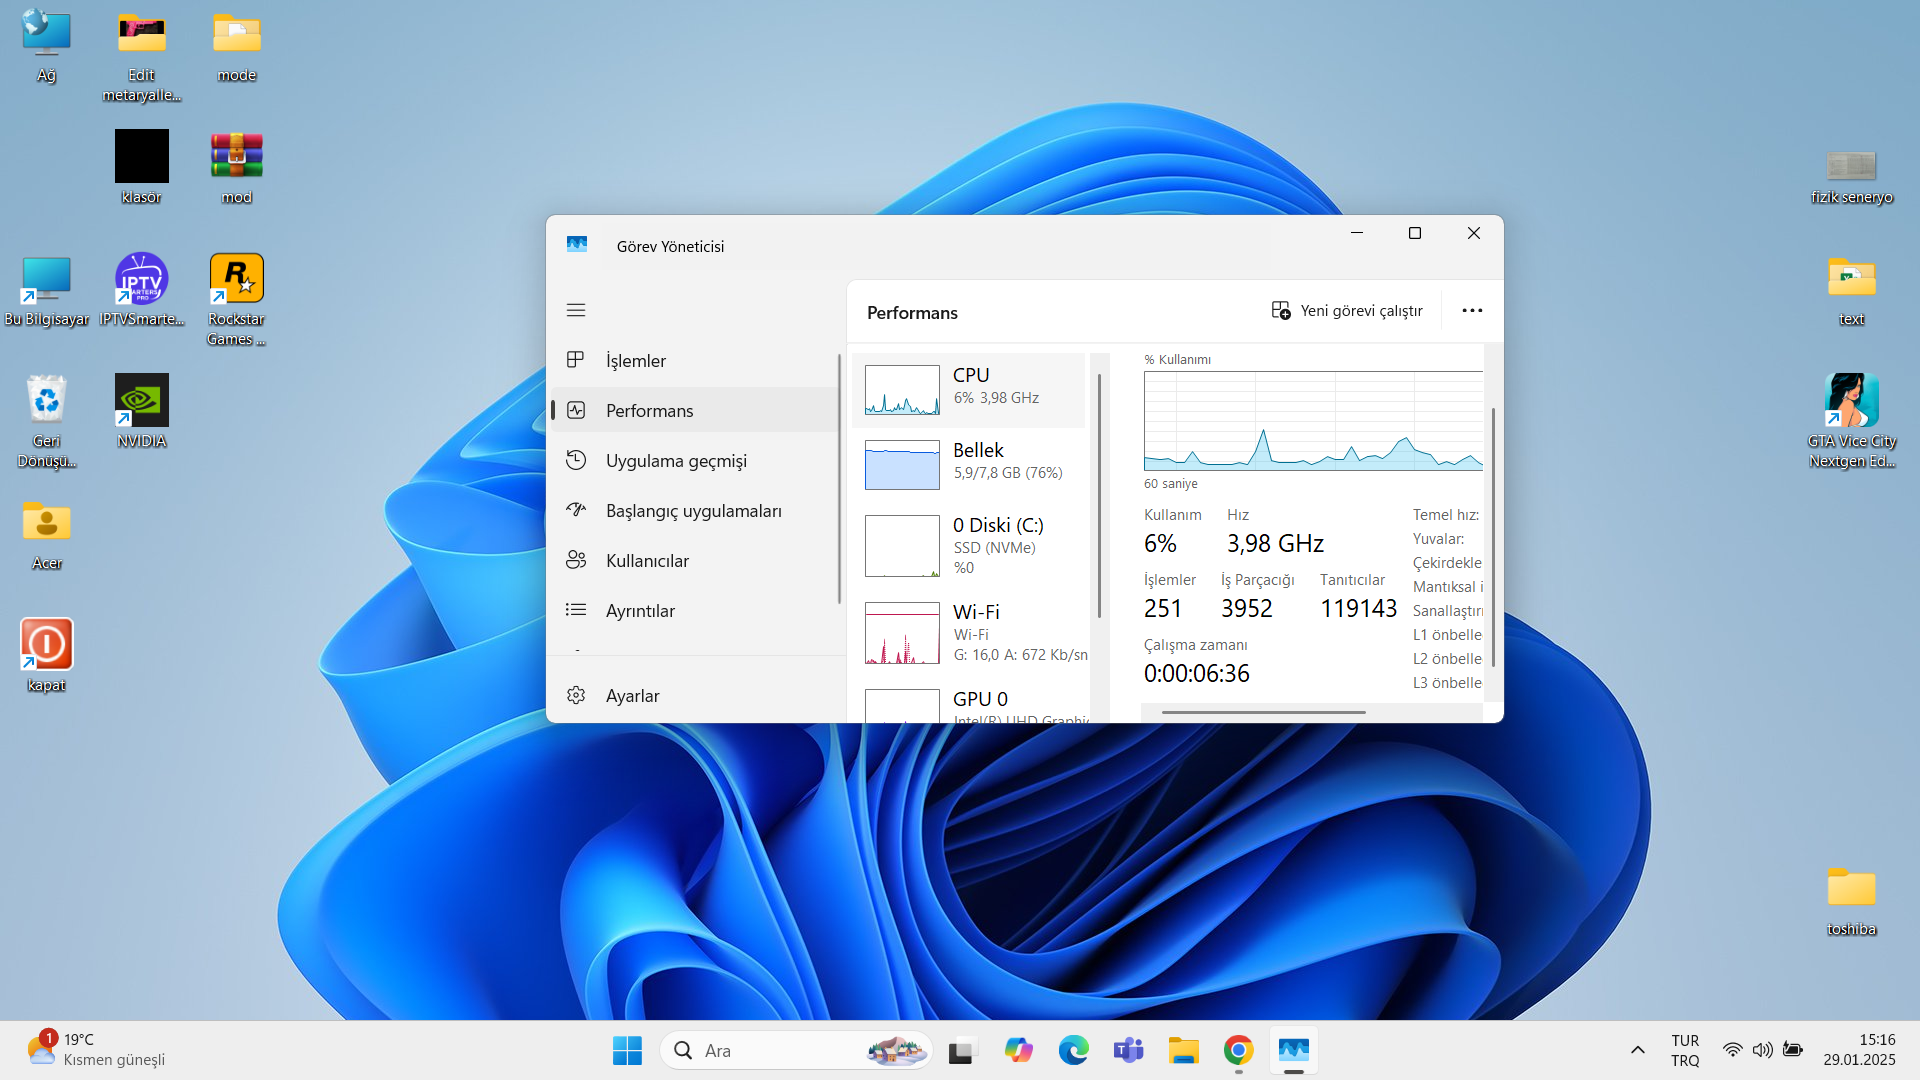
Task: Select the 0 Diski (C:) item
Action: tap(969, 546)
